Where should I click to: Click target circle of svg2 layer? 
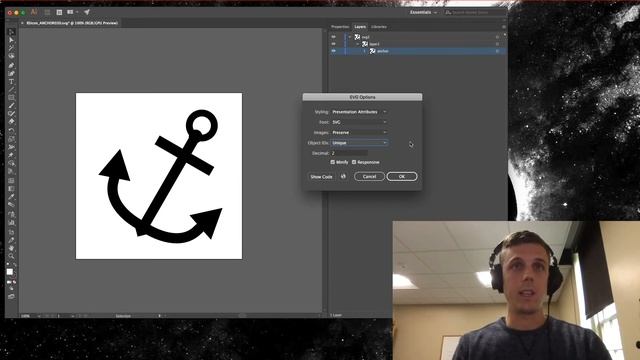coord(497,37)
